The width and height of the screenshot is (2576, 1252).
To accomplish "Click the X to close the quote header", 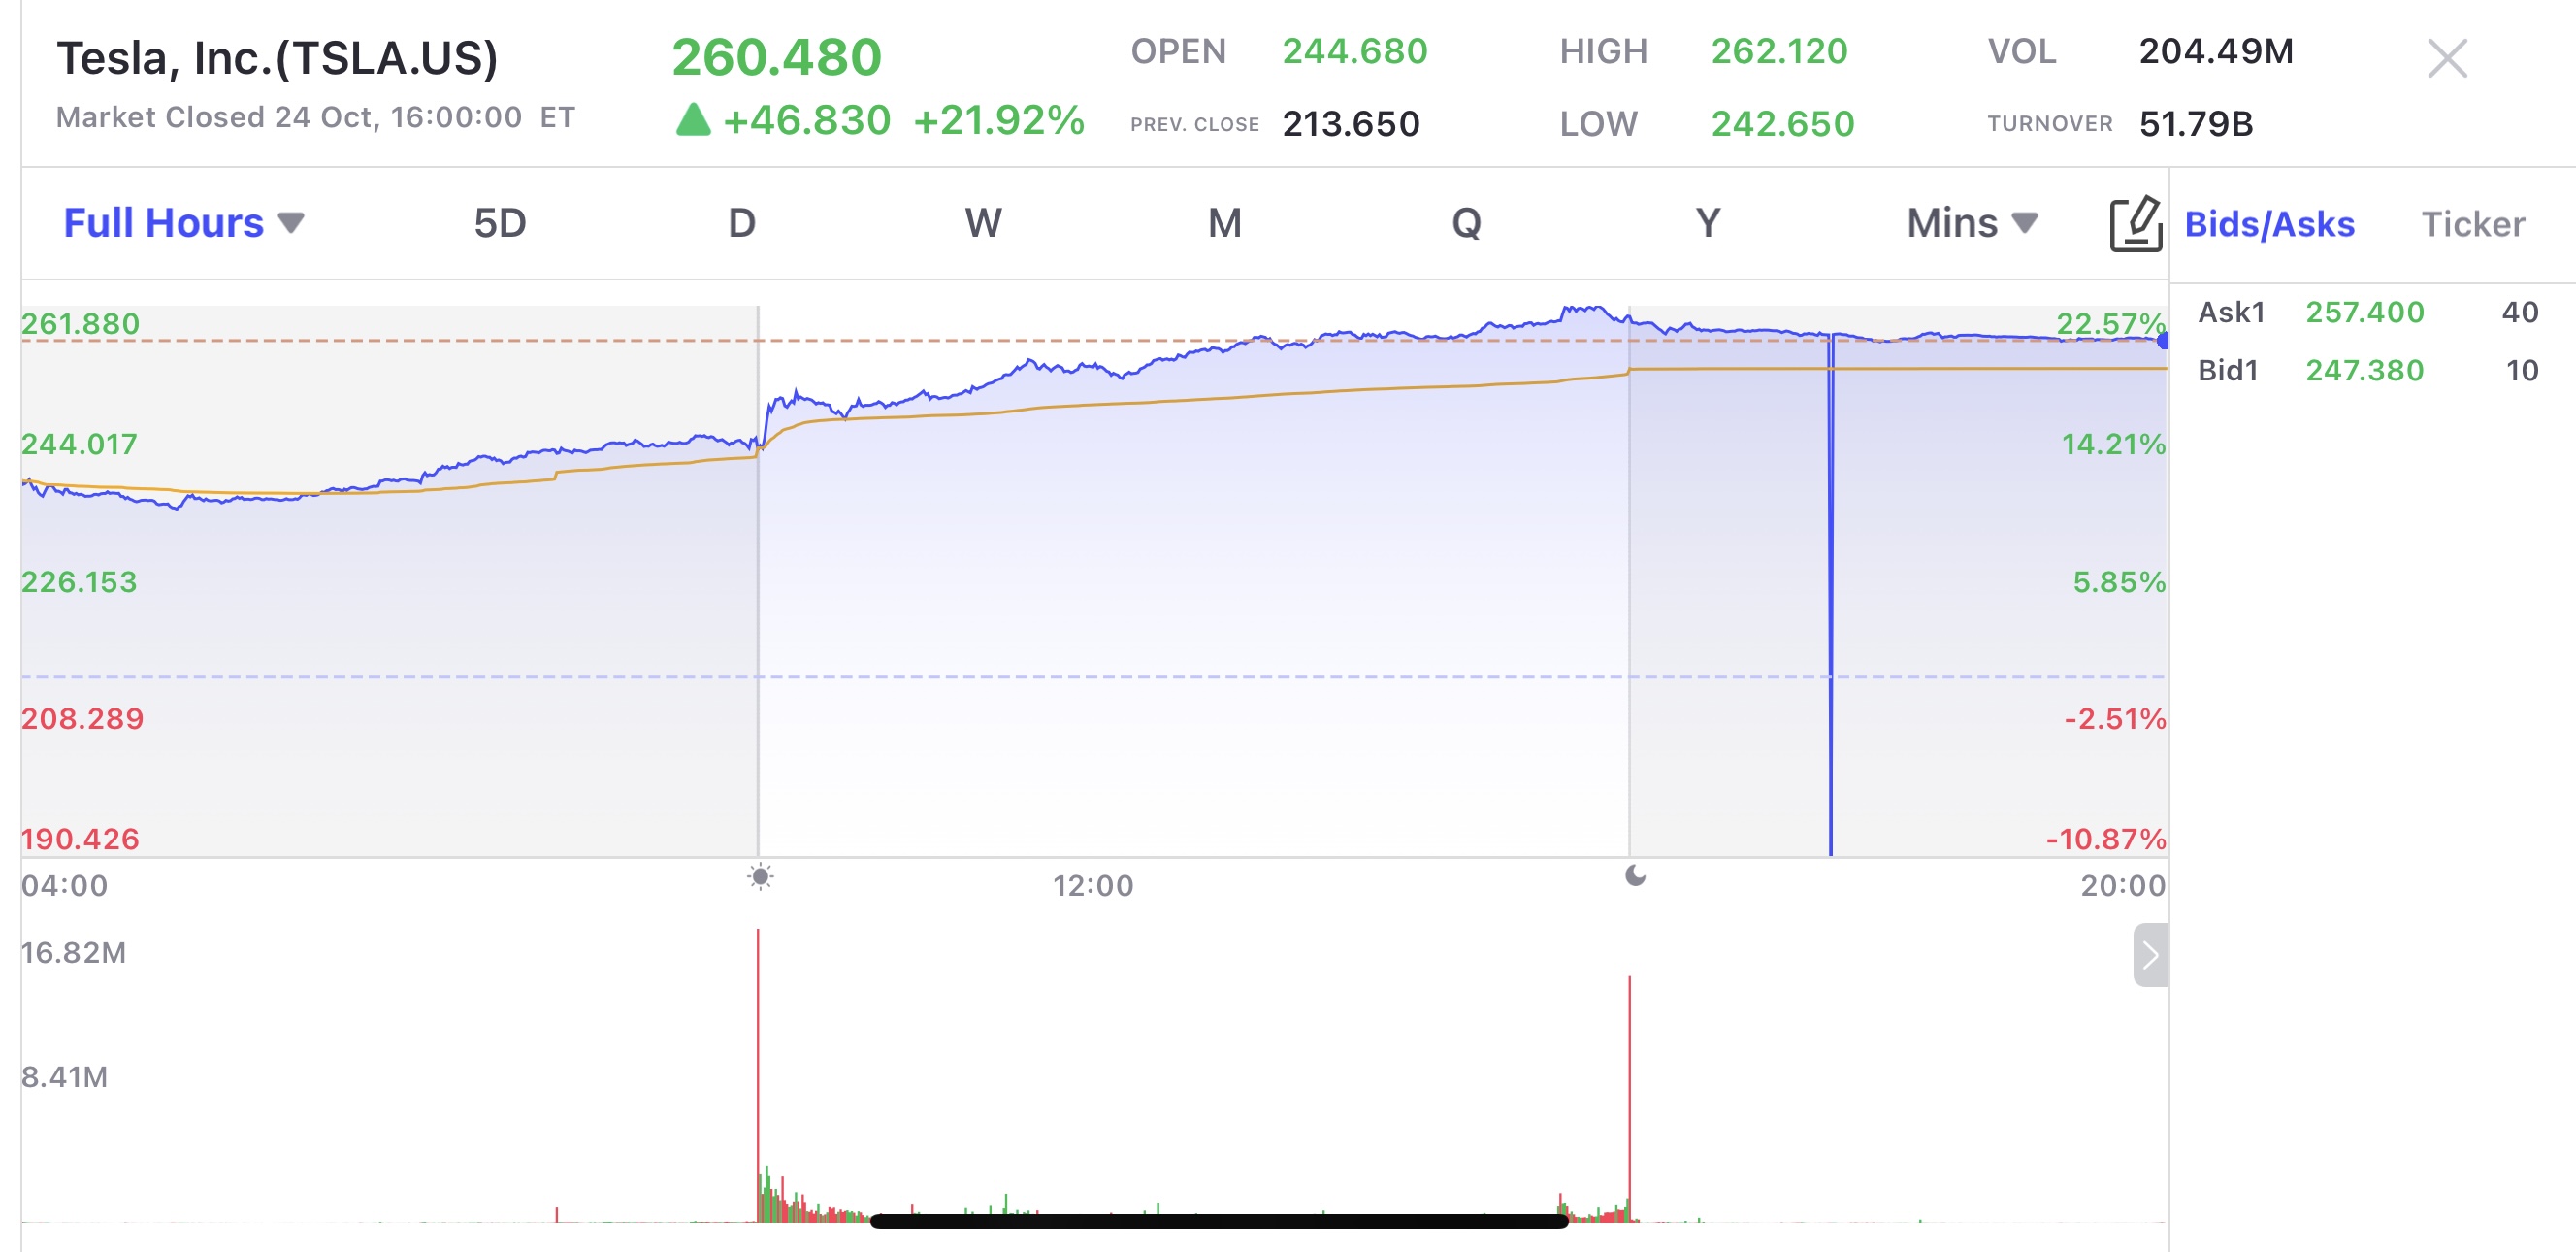I will tap(2450, 58).
